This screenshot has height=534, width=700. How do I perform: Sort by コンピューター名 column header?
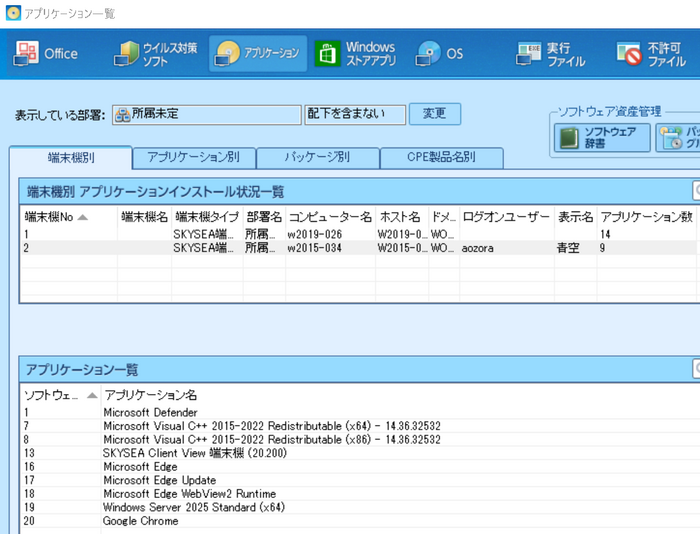[x=330, y=217]
